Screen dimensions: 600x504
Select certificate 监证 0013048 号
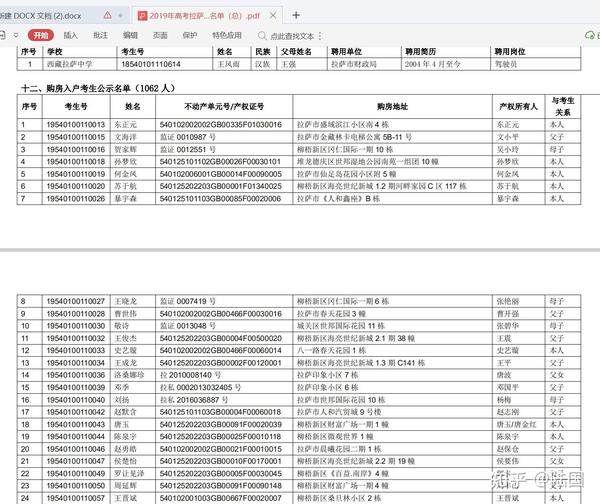(x=188, y=326)
